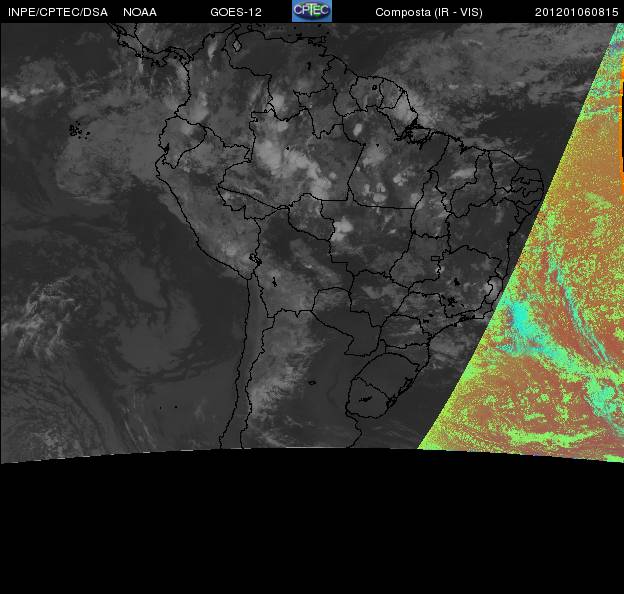Viewport: 624px width, 594px height.
Task: Click the Composta (IR - VIS) title
Action: coord(429,12)
